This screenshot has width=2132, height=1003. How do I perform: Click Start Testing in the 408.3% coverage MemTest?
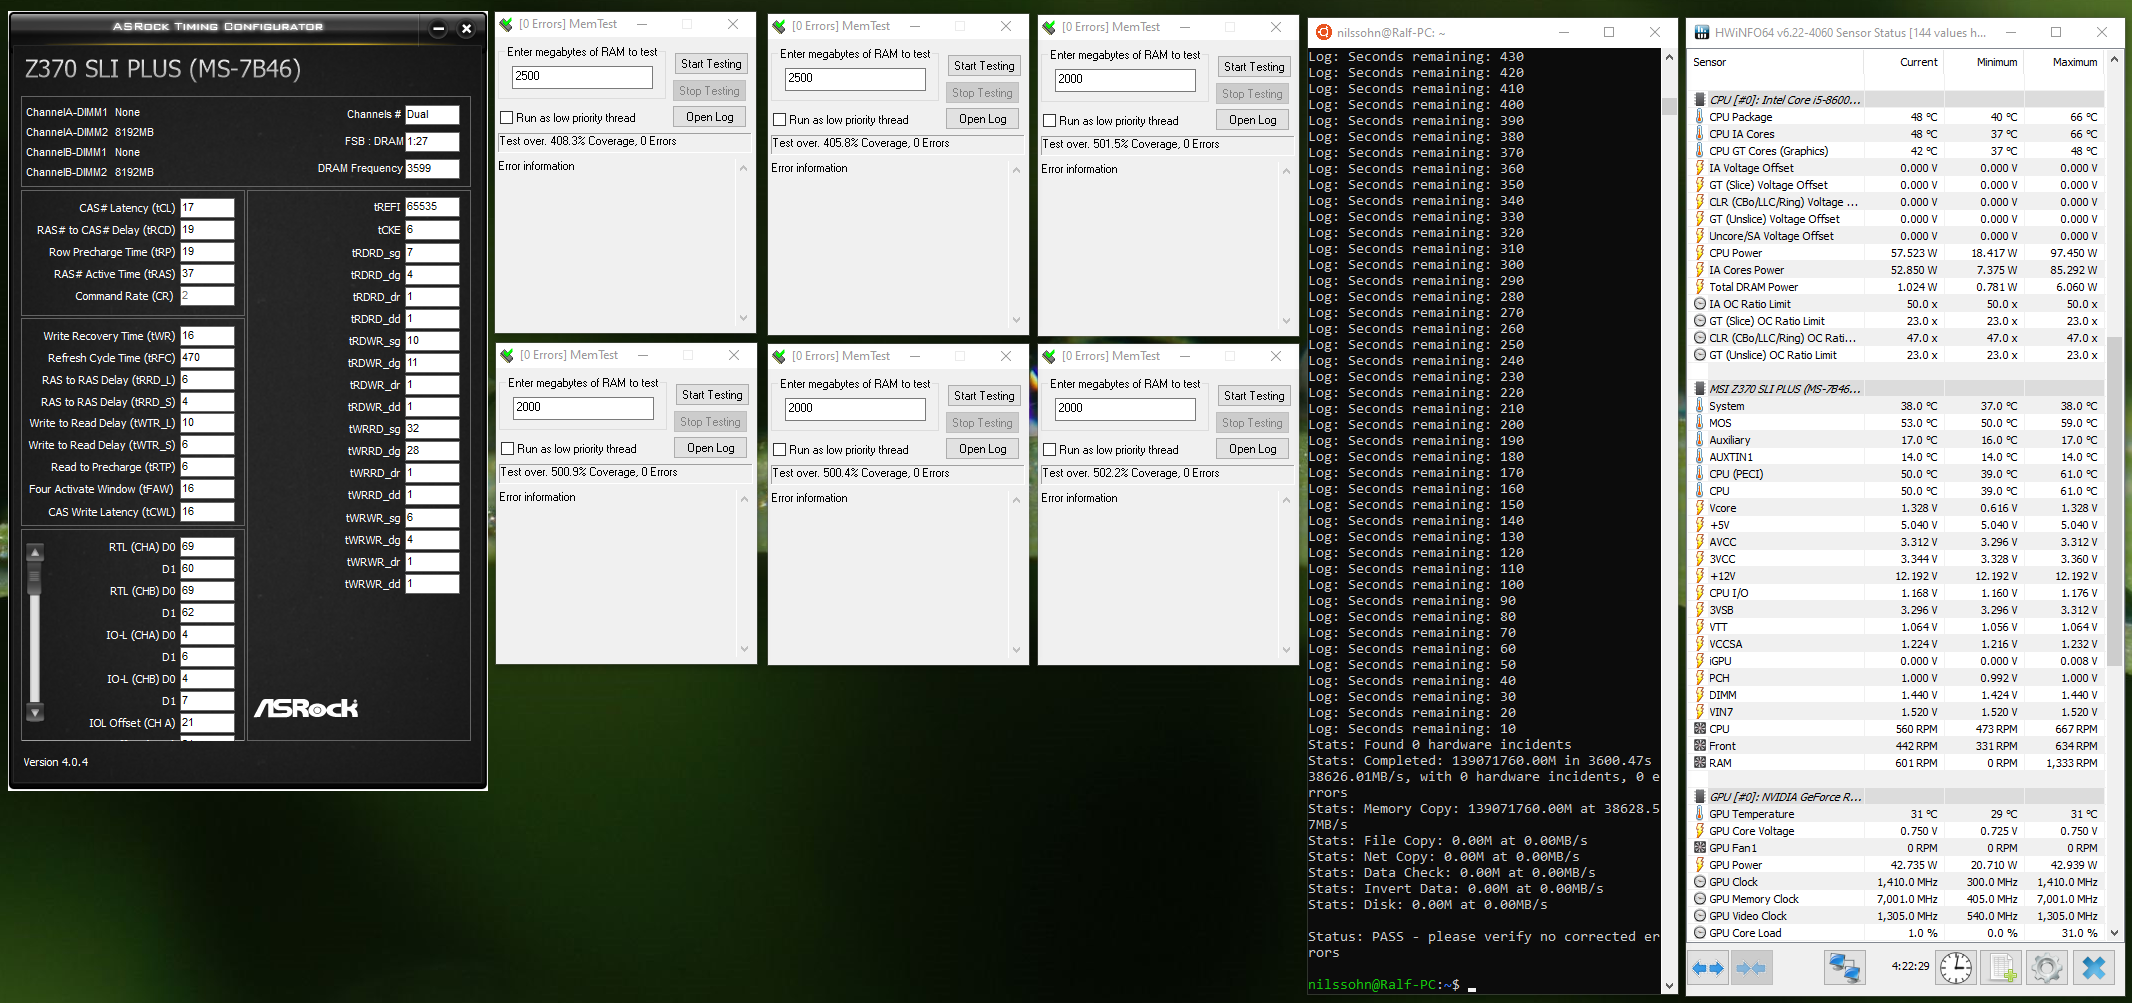(x=711, y=64)
